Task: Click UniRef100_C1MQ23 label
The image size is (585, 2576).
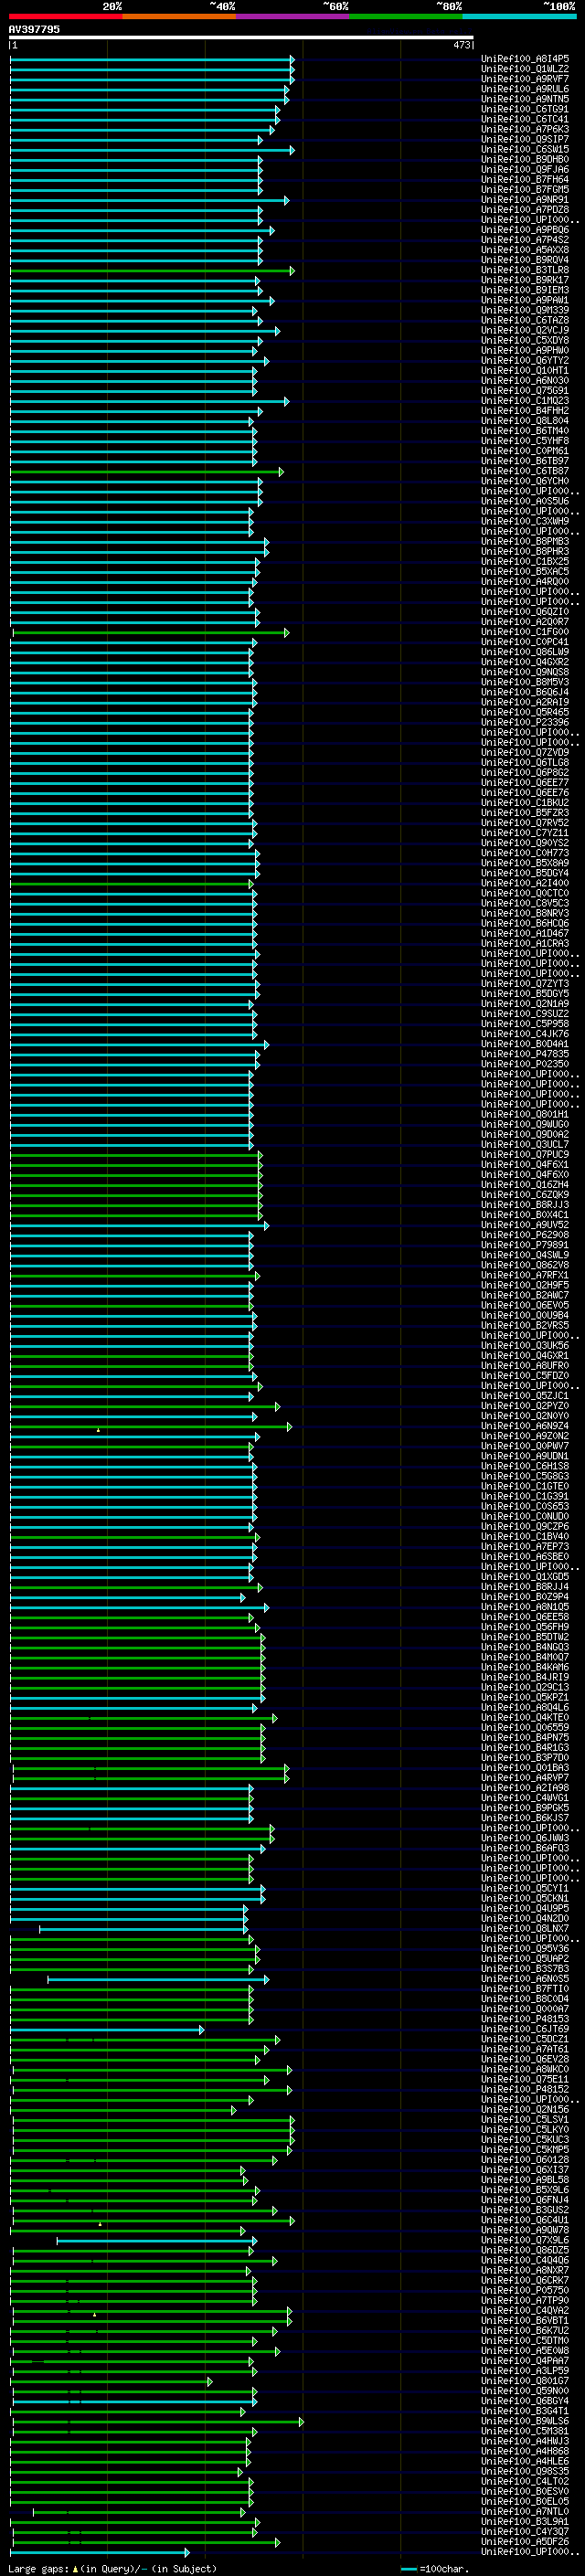Action: [525, 401]
